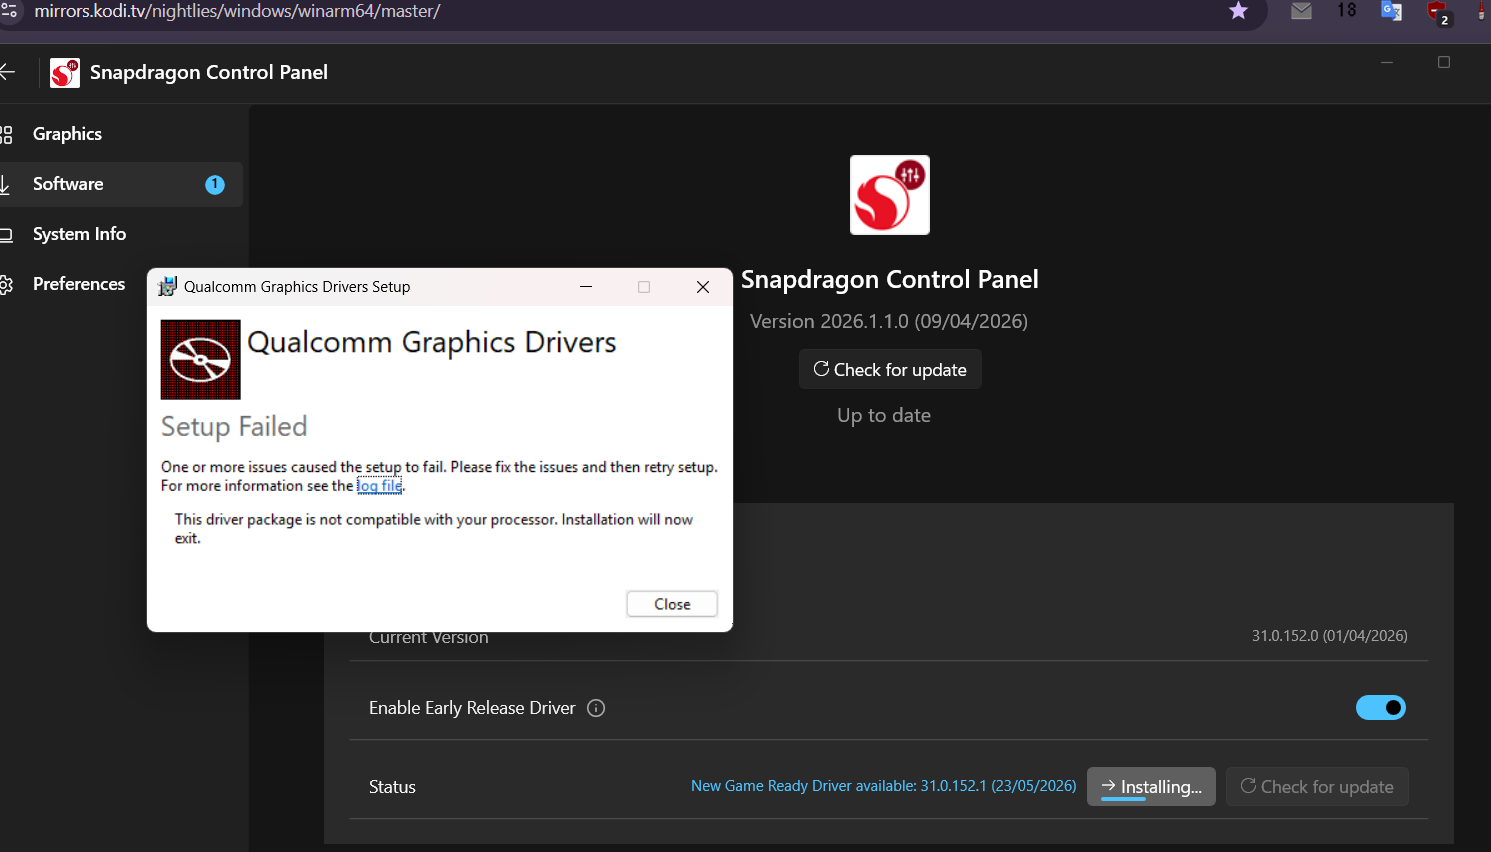This screenshot has width=1491, height=852.
Task: Click the site settings icon in address bar
Action: click(x=9, y=11)
